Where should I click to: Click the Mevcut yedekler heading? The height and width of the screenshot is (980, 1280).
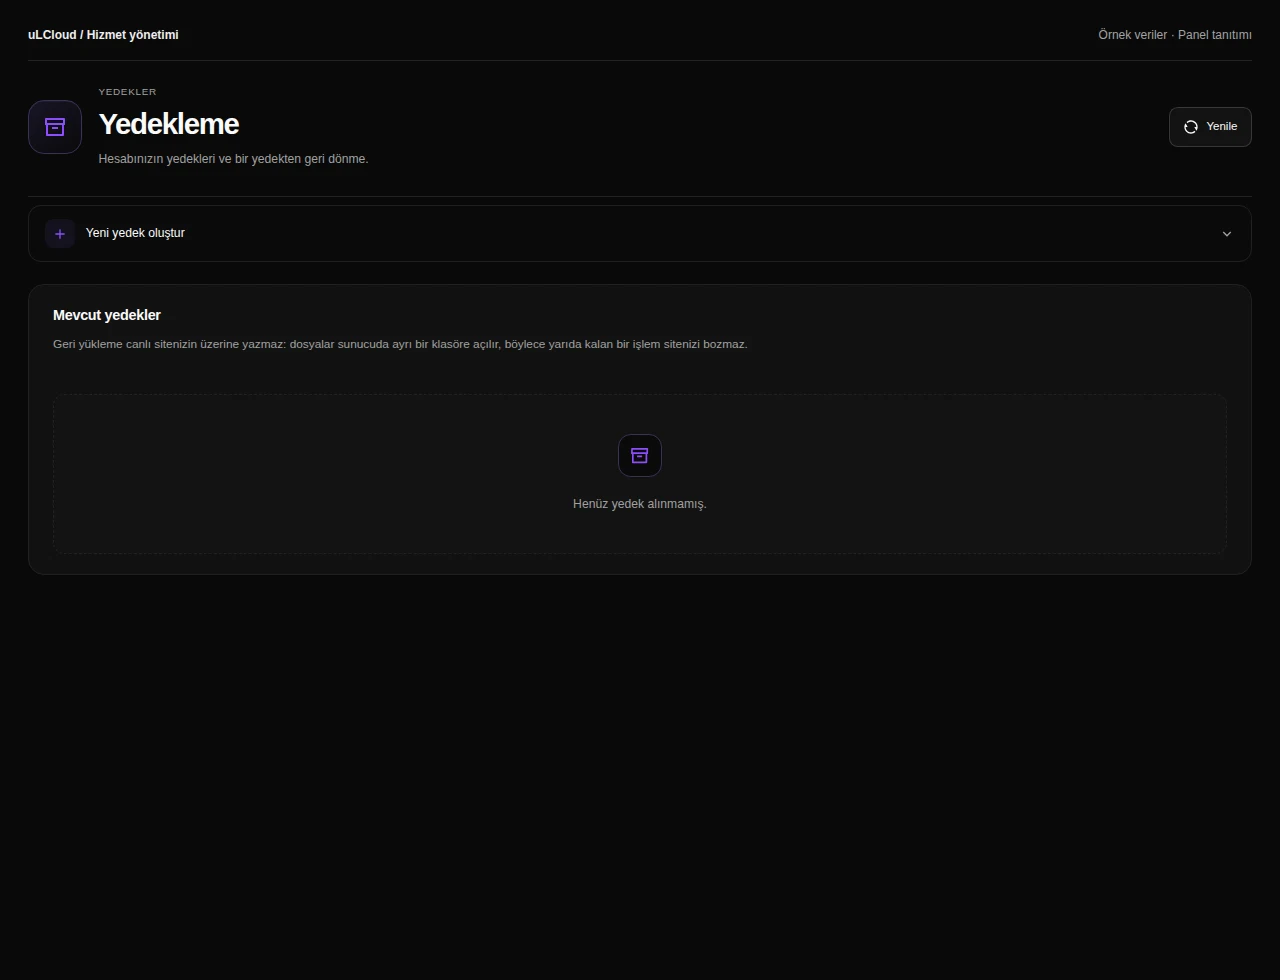(107, 315)
